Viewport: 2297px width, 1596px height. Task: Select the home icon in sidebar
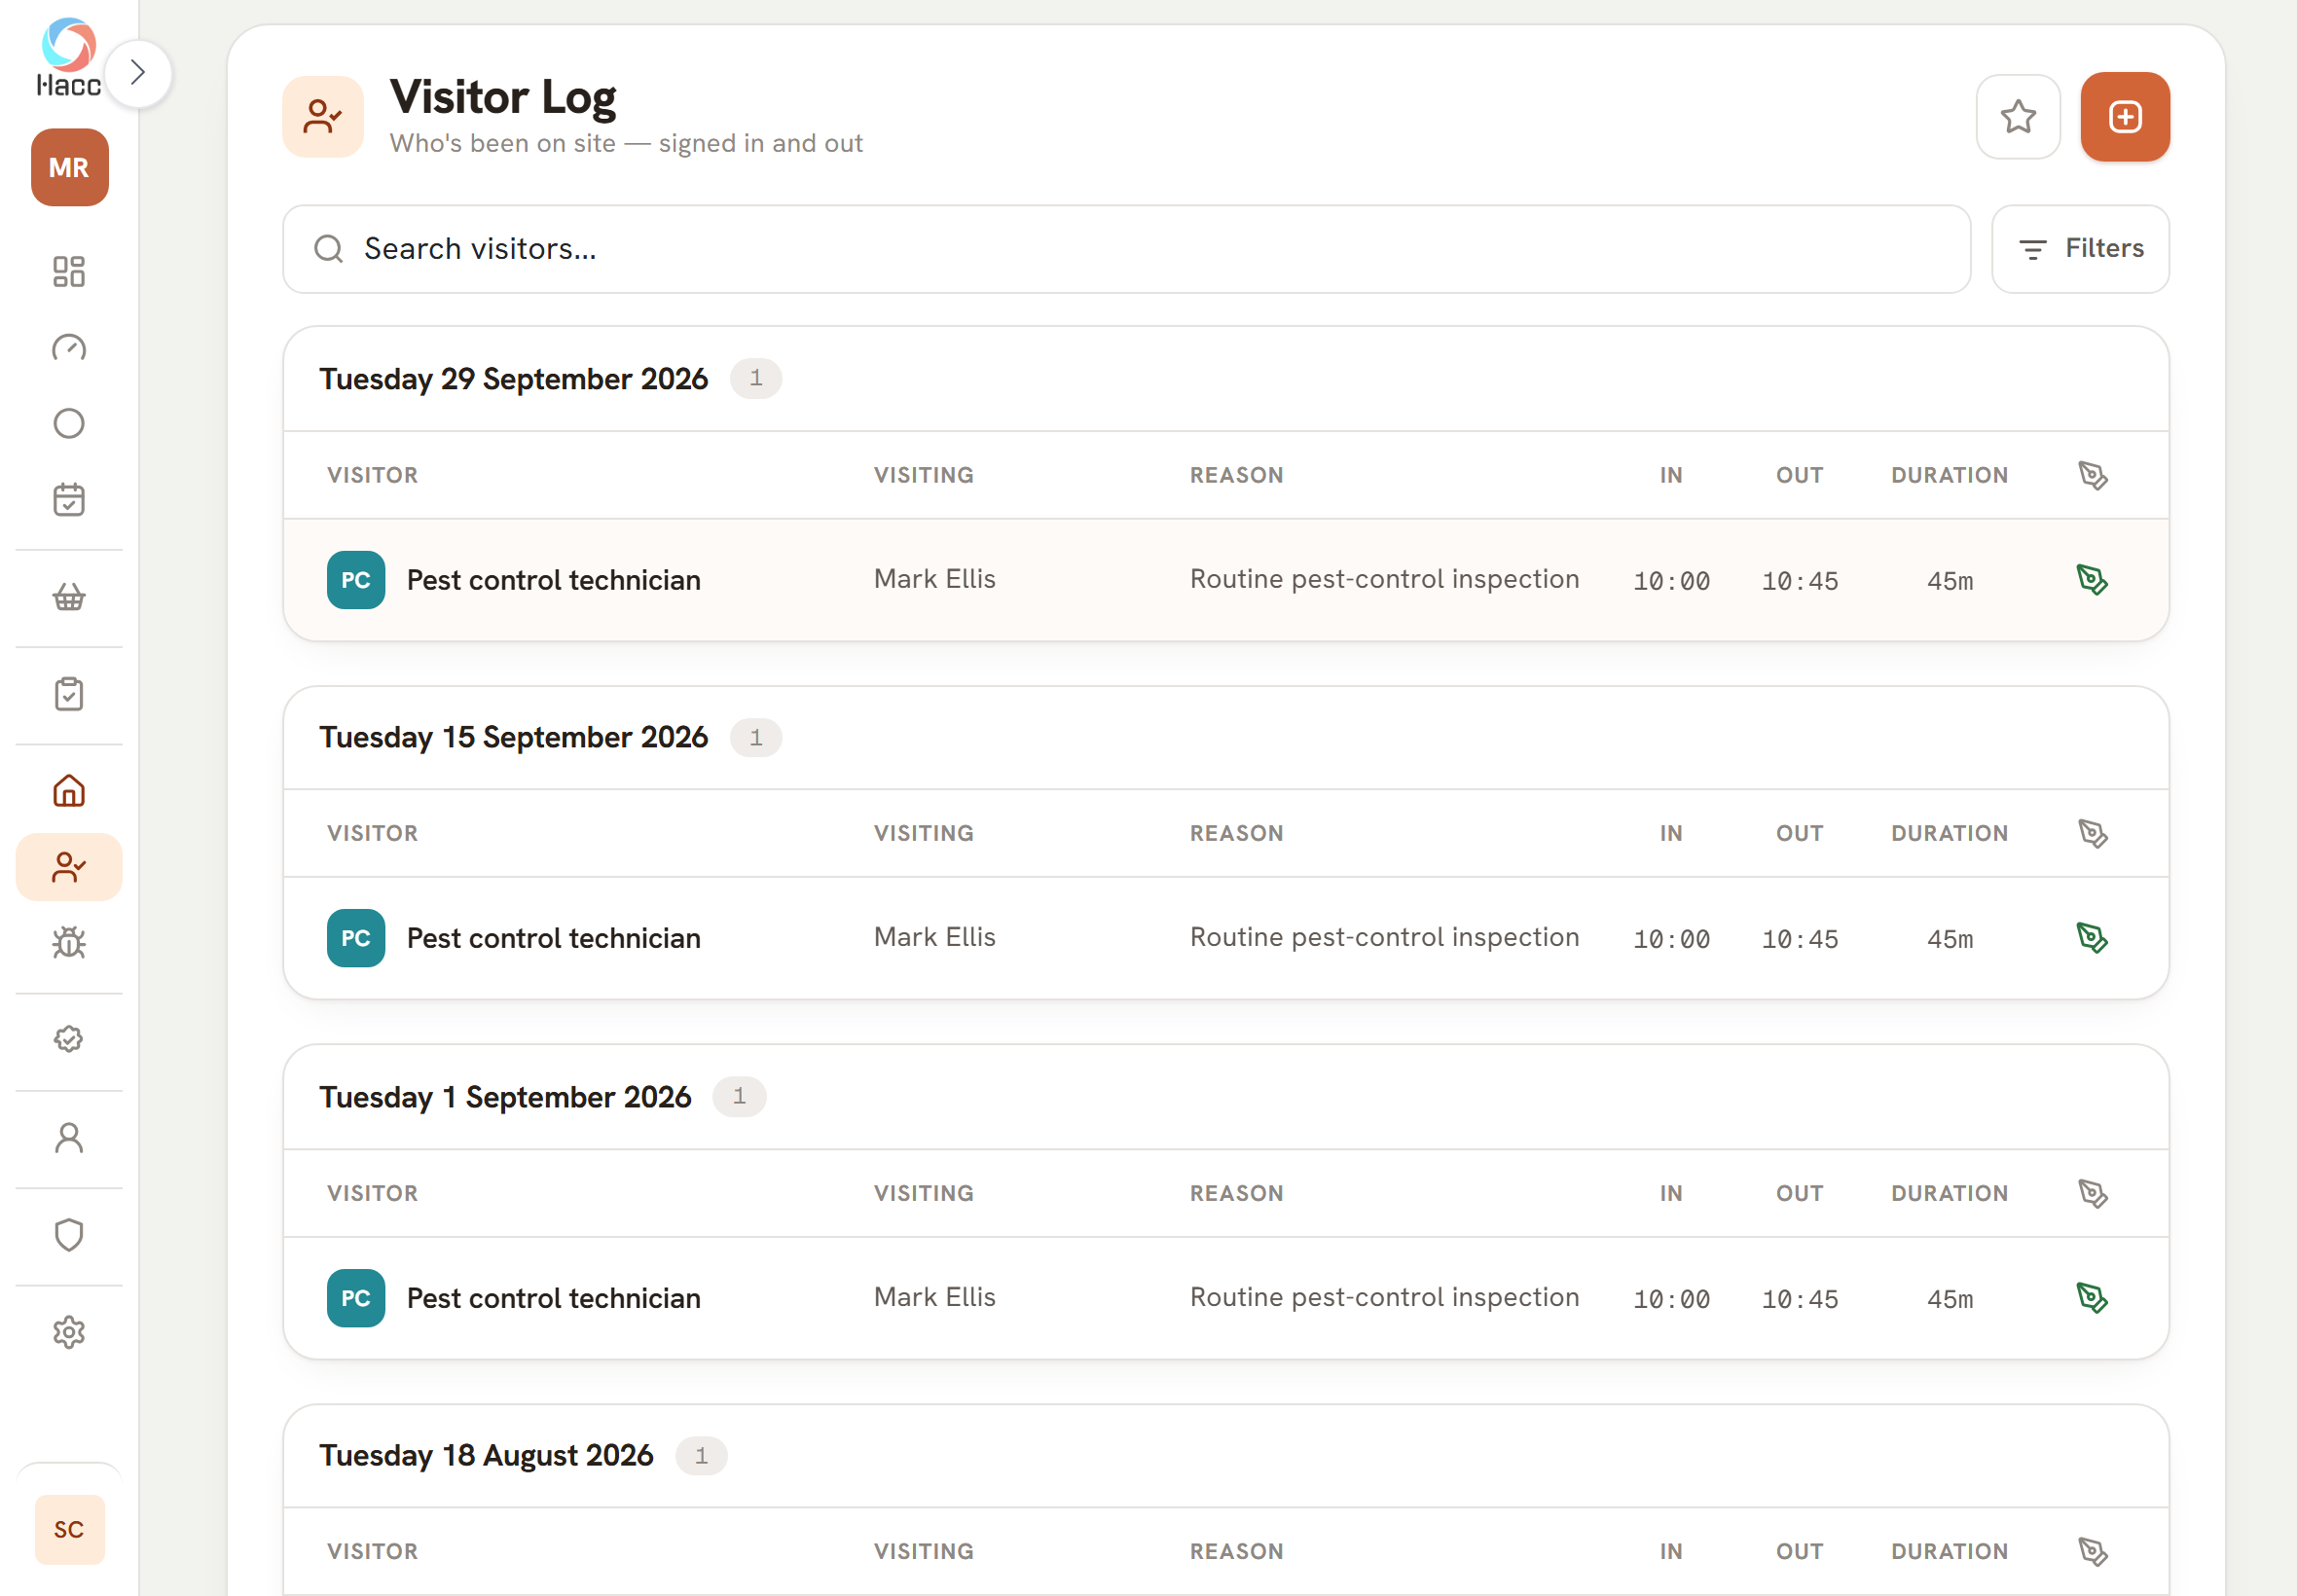click(69, 791)
